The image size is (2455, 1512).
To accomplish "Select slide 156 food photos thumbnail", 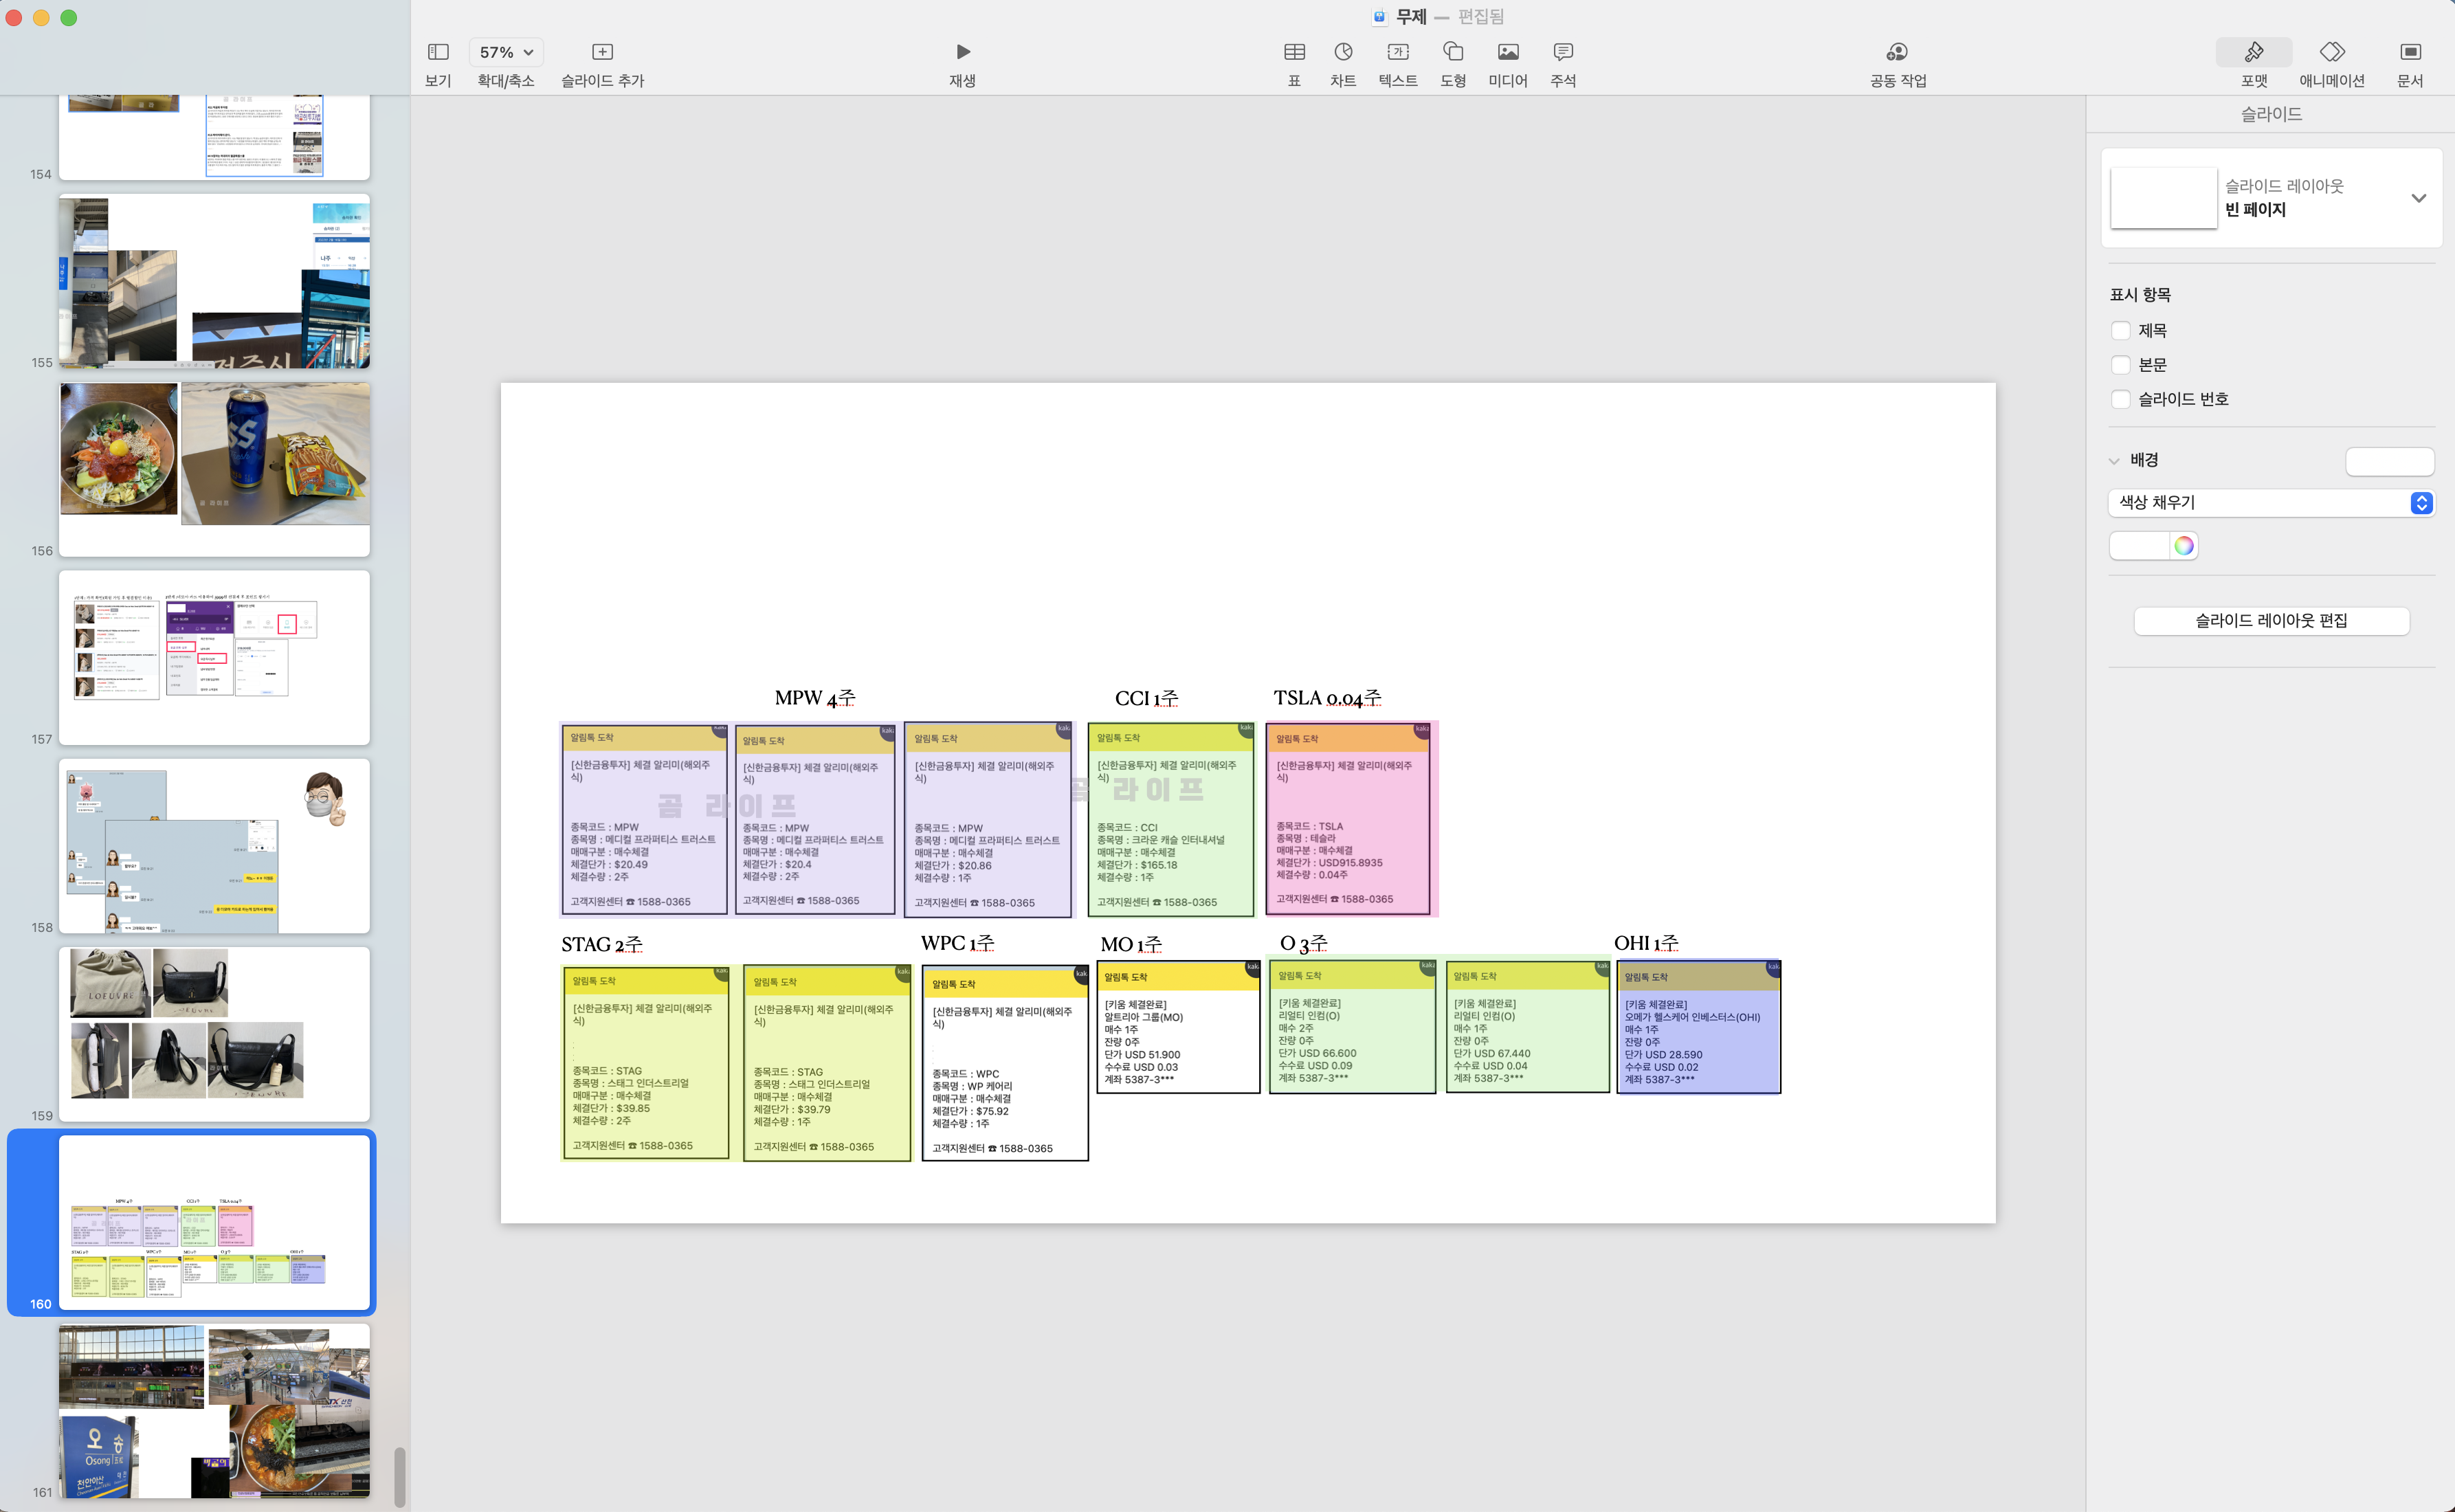I will tap(214, 469).
